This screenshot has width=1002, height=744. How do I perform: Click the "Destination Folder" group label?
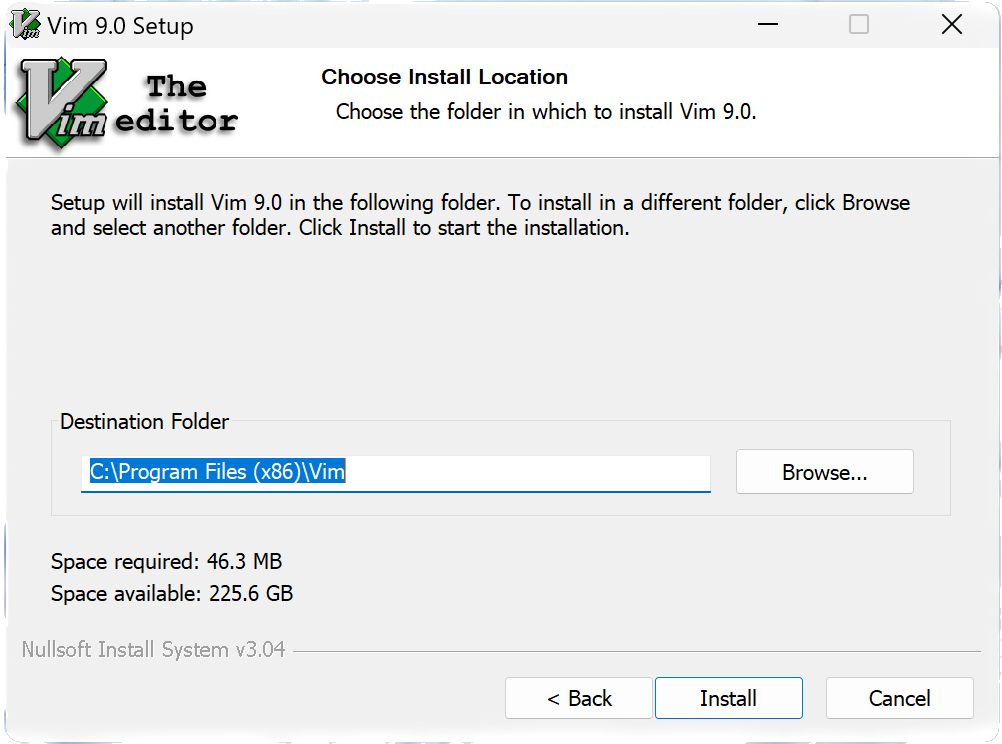point(144,422)
